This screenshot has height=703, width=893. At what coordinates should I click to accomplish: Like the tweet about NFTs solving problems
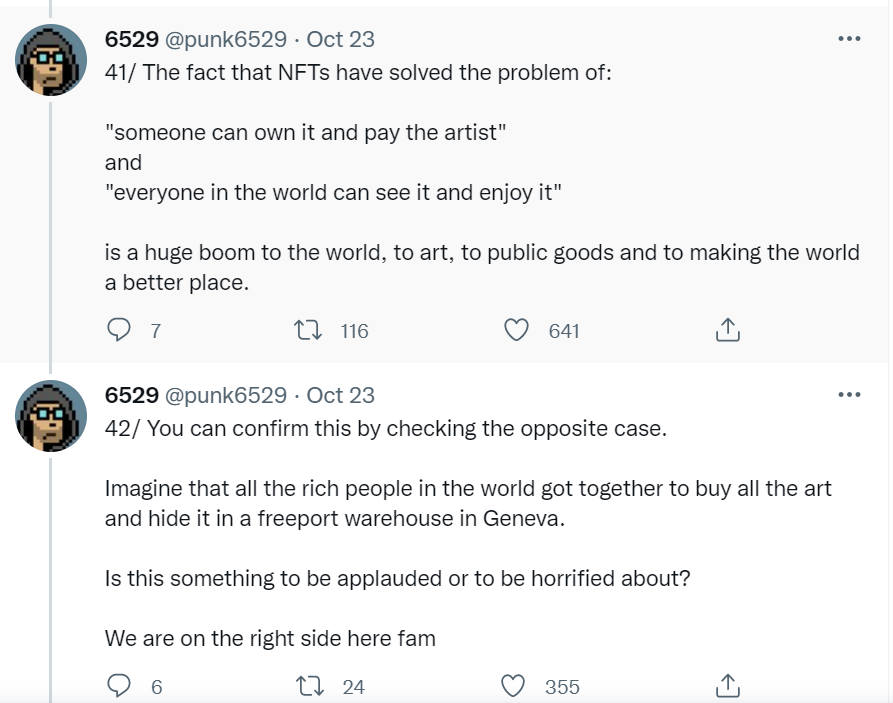516,330
